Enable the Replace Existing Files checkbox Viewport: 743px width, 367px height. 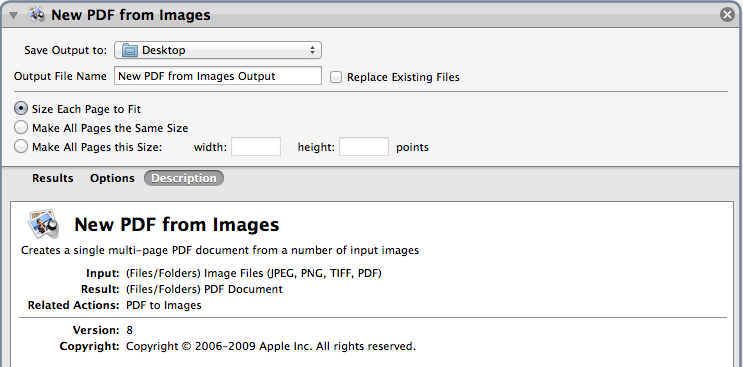pyautogui.click(x=335, y=77)
